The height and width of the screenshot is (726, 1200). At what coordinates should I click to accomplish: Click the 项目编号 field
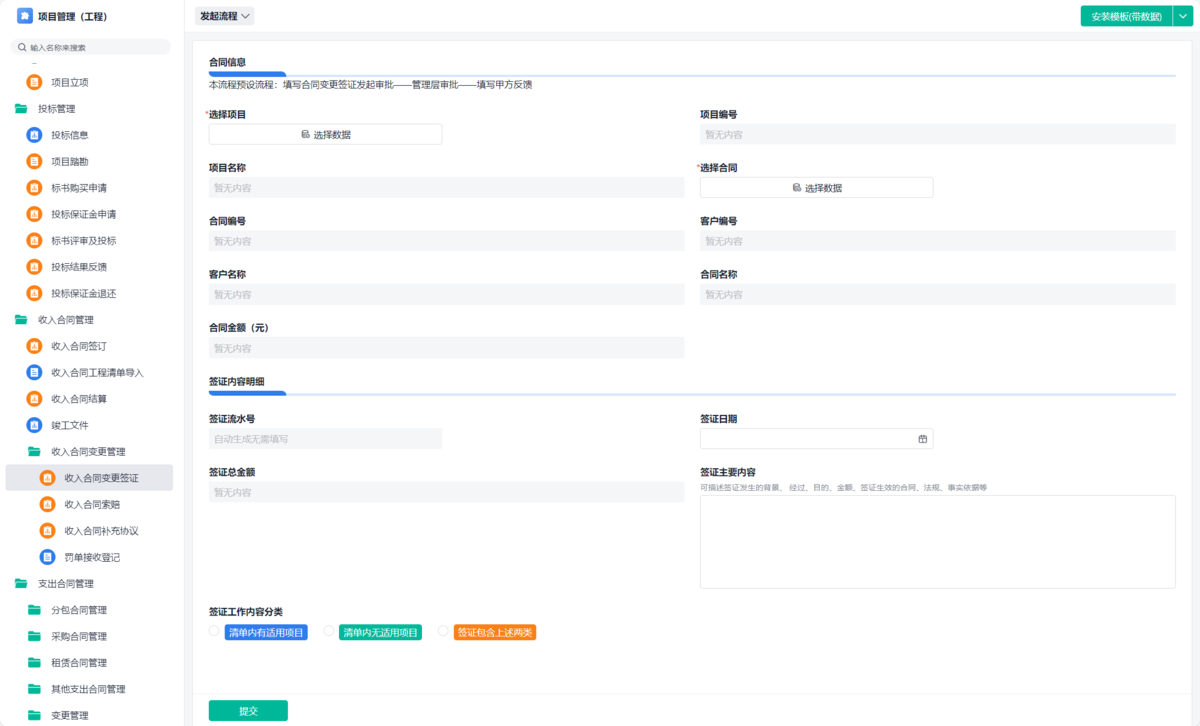[x=937, y=135]
